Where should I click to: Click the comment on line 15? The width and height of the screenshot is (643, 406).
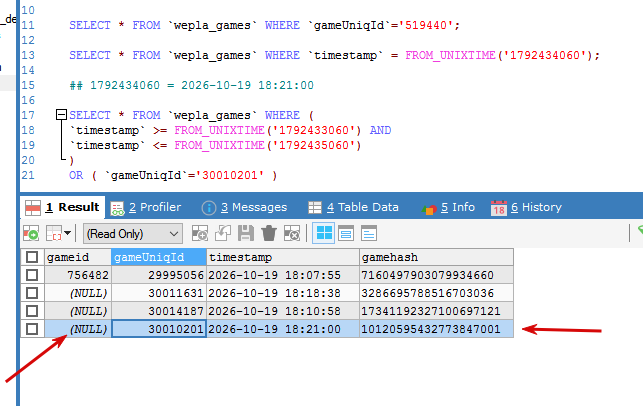[x=192, y=85]
